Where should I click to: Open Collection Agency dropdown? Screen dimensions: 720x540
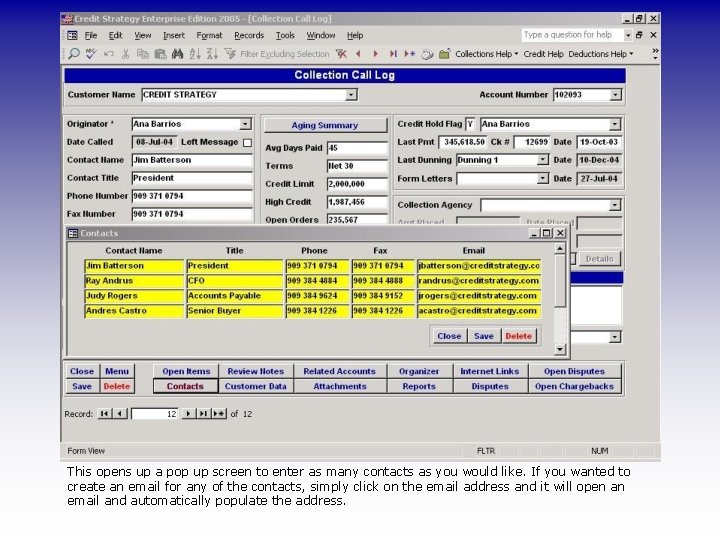pyautogui.click(x=614, y=205)
